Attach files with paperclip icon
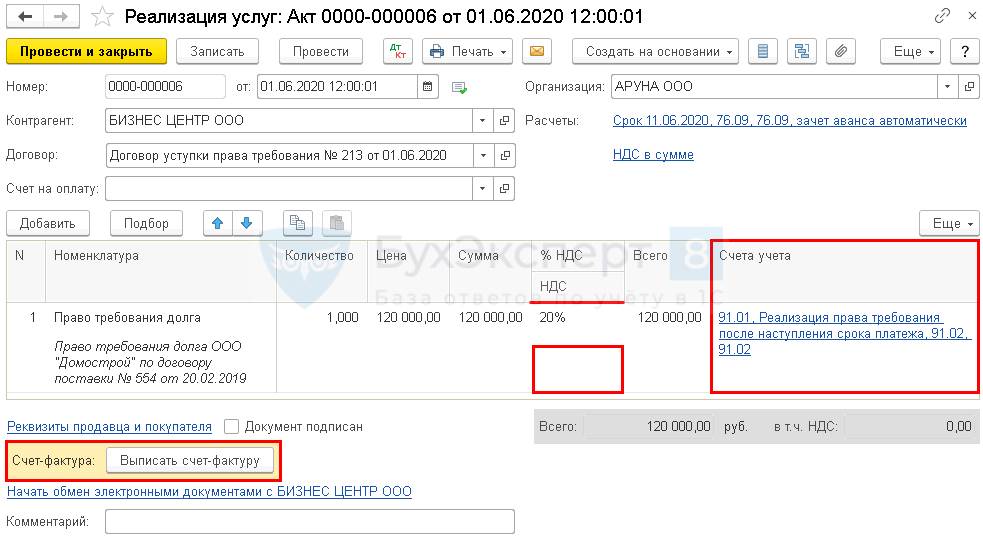983x536 pixels. tap(841, 51)
